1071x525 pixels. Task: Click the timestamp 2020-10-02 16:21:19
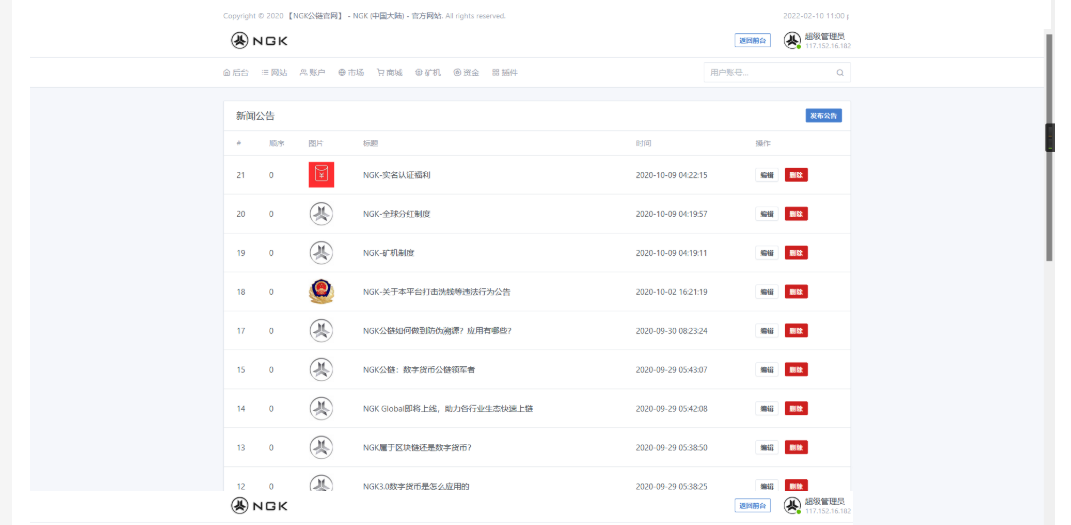point(671,292)
